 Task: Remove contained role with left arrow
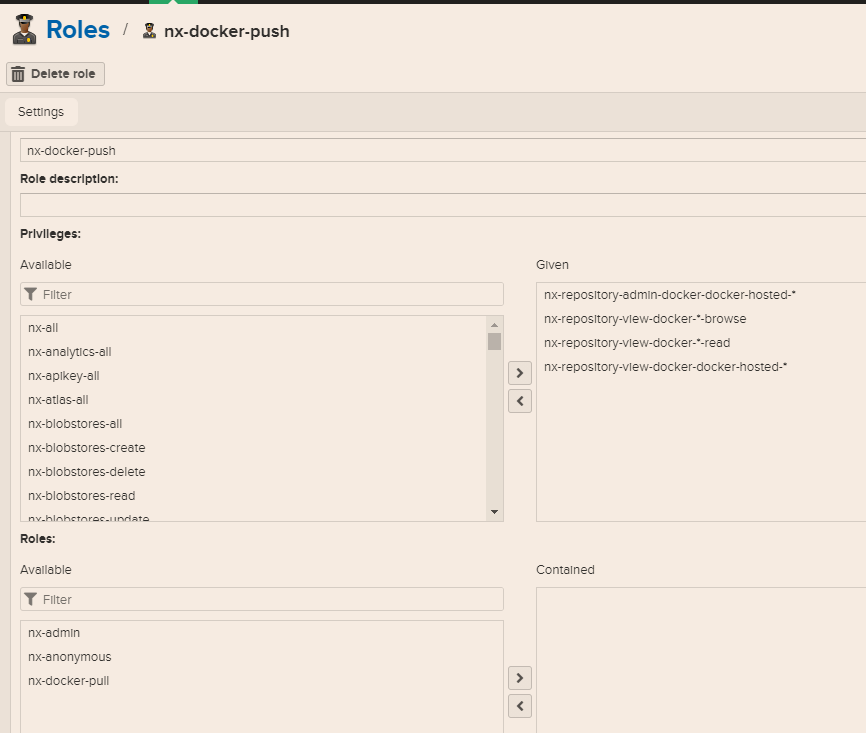click(520, 706)
